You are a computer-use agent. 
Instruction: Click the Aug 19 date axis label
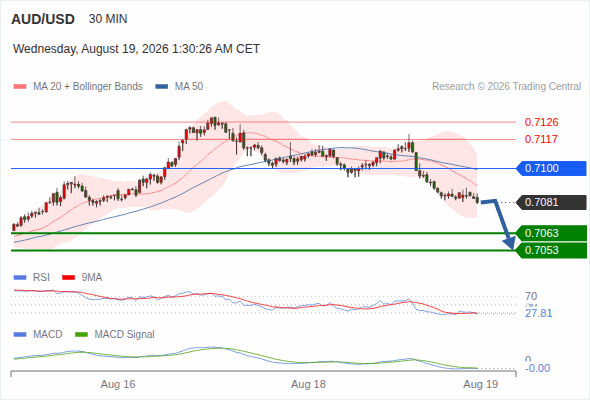(x=481, y=384)
